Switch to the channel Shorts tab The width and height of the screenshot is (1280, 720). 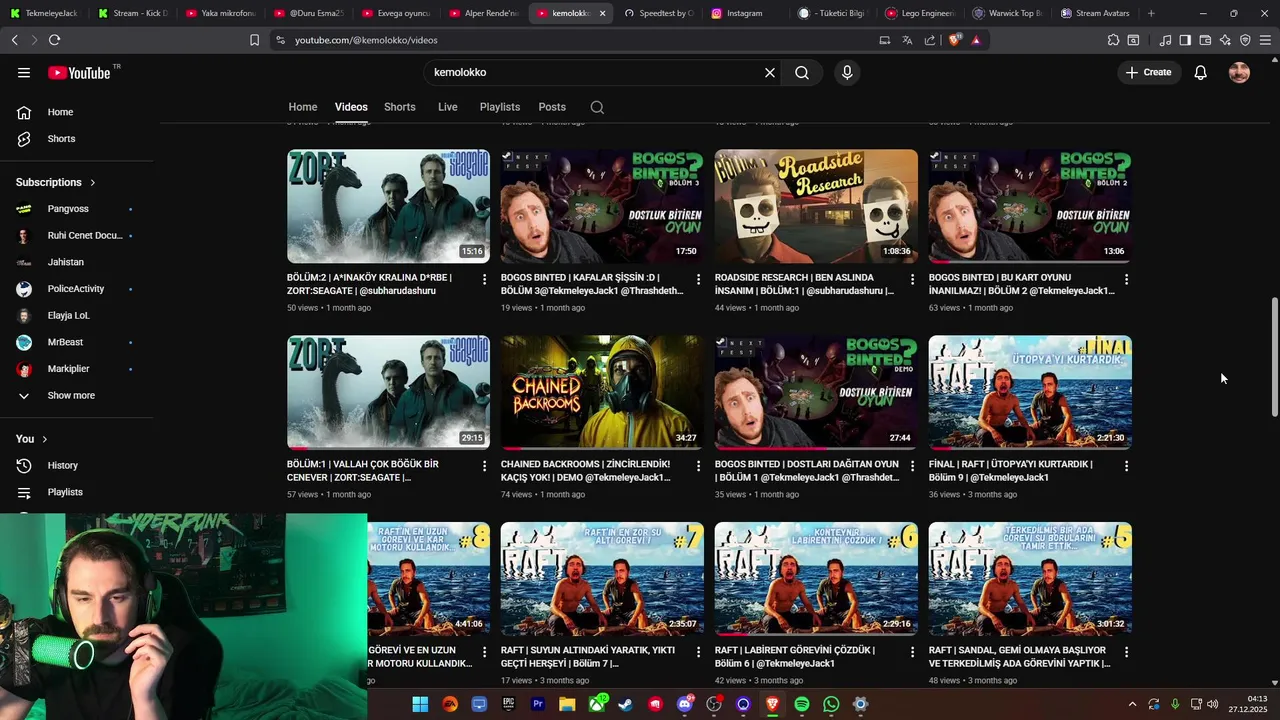click(x=400, y=107)
